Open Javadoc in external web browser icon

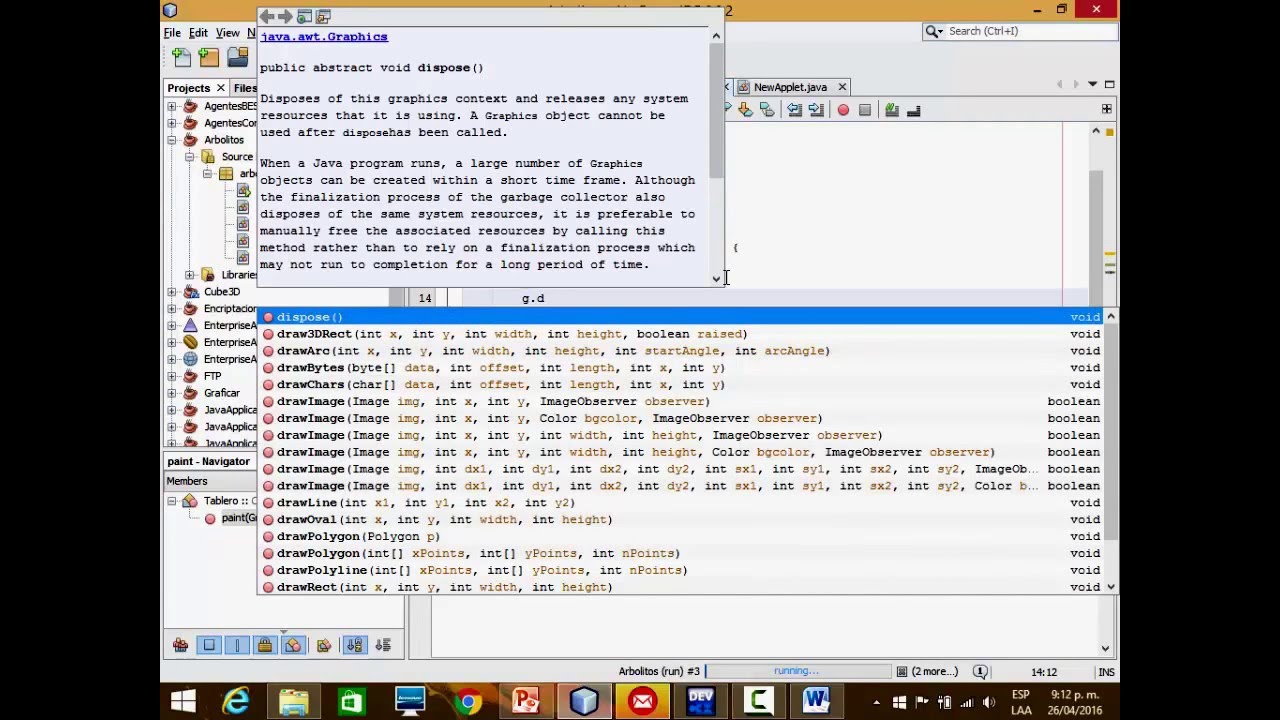click(x=304, y=16)
